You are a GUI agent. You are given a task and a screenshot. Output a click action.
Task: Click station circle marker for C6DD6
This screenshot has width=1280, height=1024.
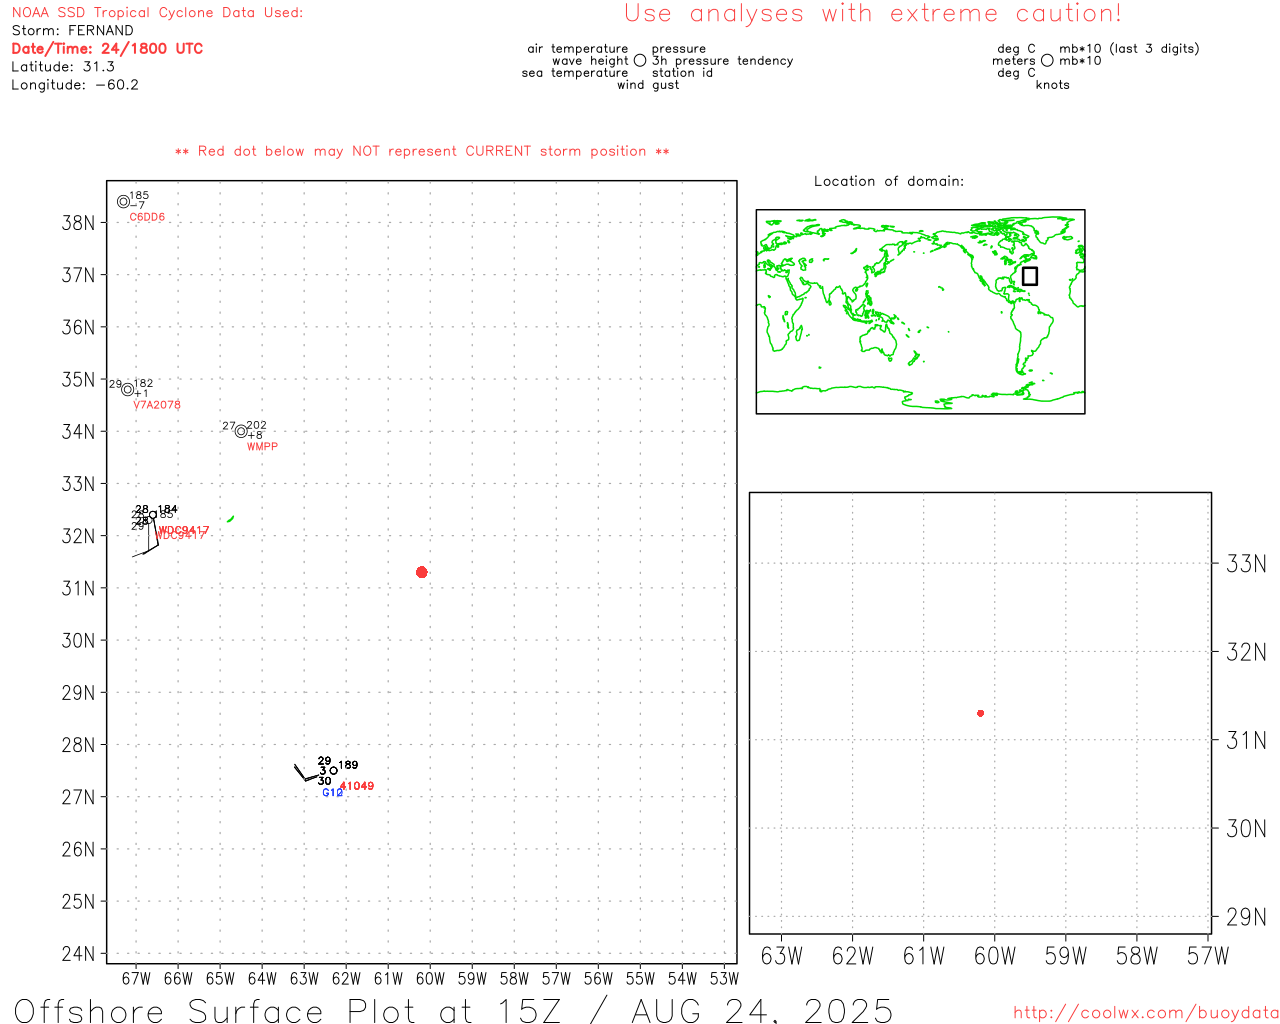123,201
